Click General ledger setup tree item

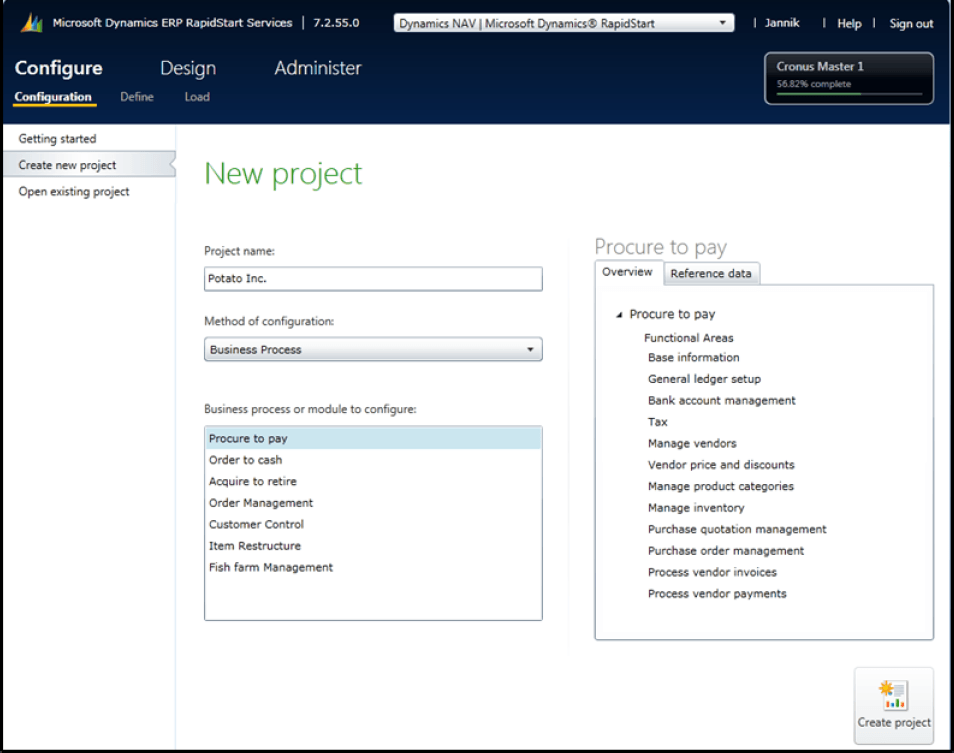704,379
